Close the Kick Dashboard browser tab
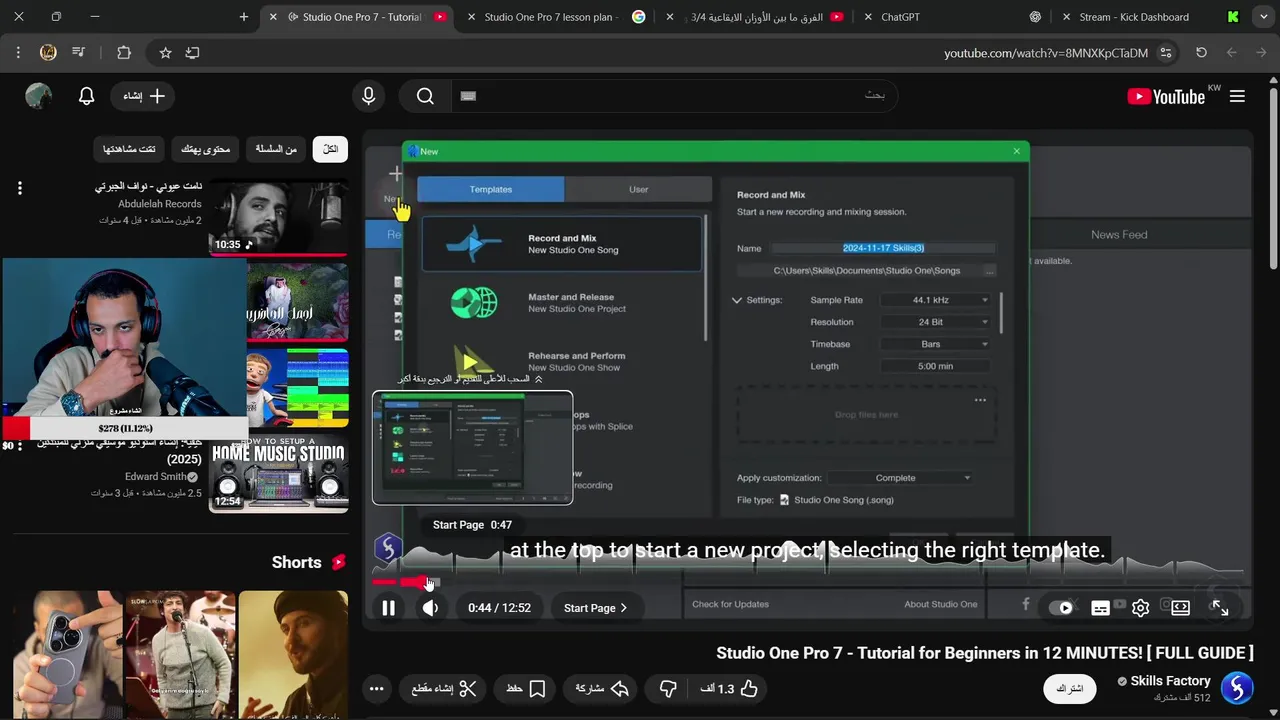The width and height of the screenshot is (1280, 720). [1066, 17]
